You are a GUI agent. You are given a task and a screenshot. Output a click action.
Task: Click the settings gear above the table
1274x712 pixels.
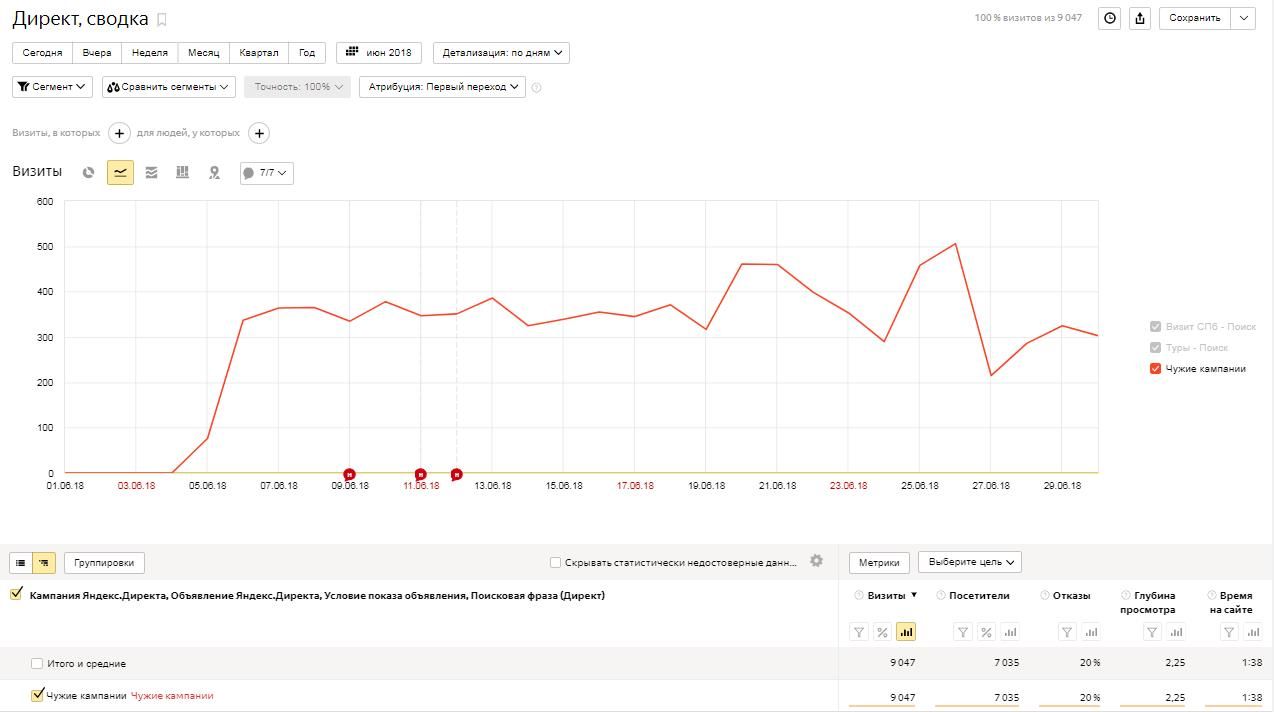[816, 561]
